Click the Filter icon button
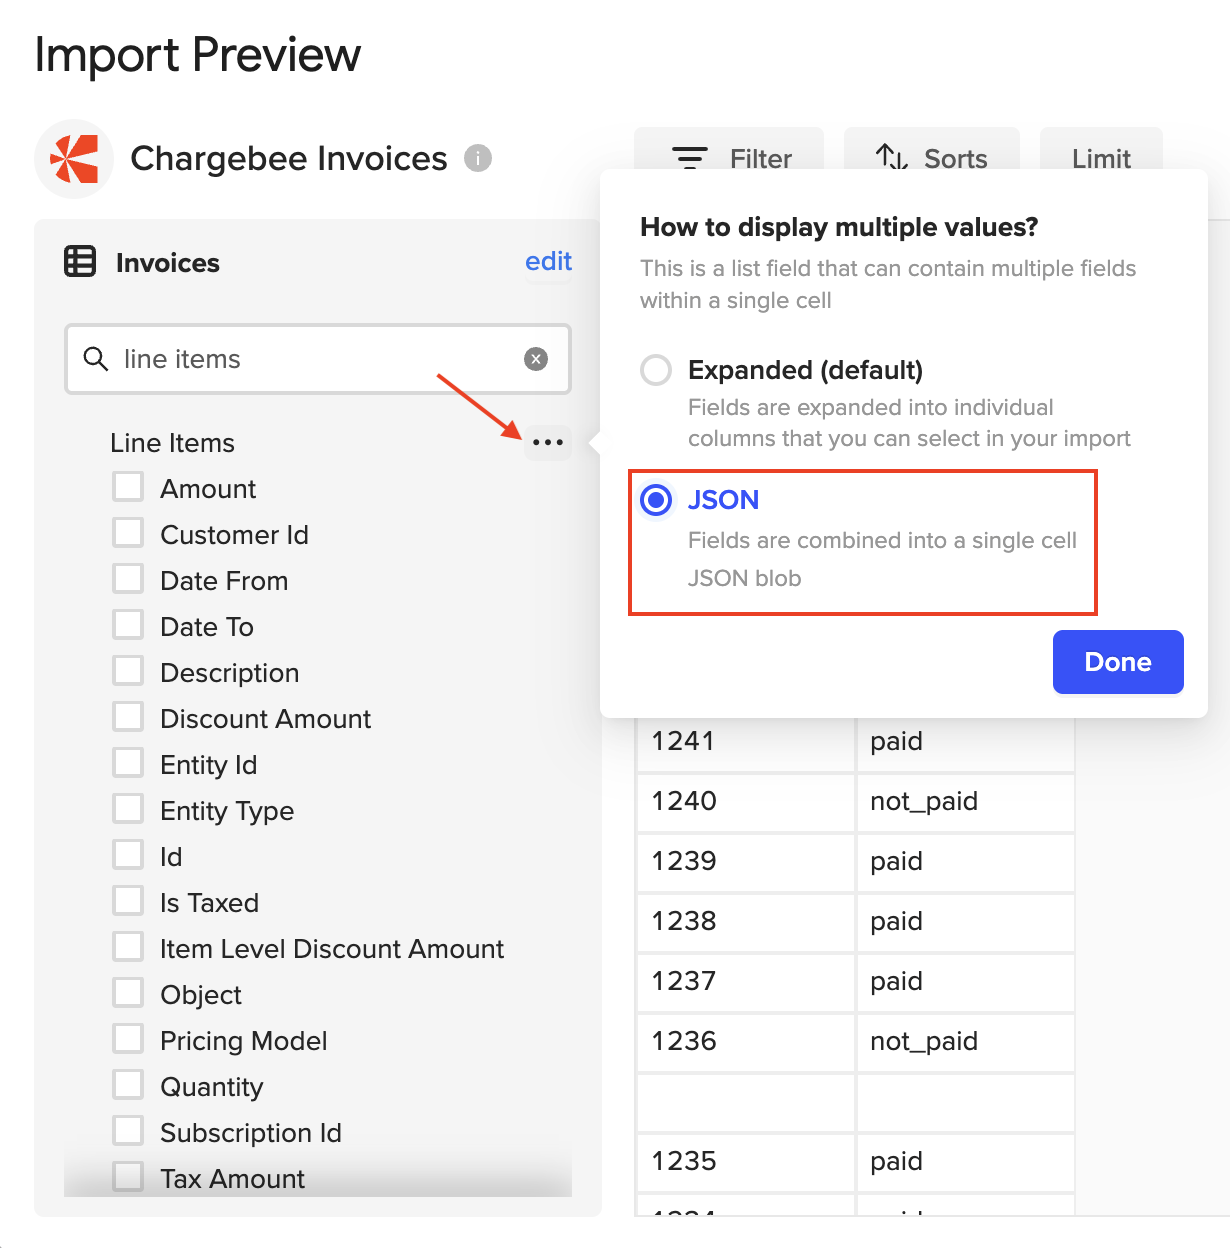Screen dimensions: 1230x1248 coord(690,158)
